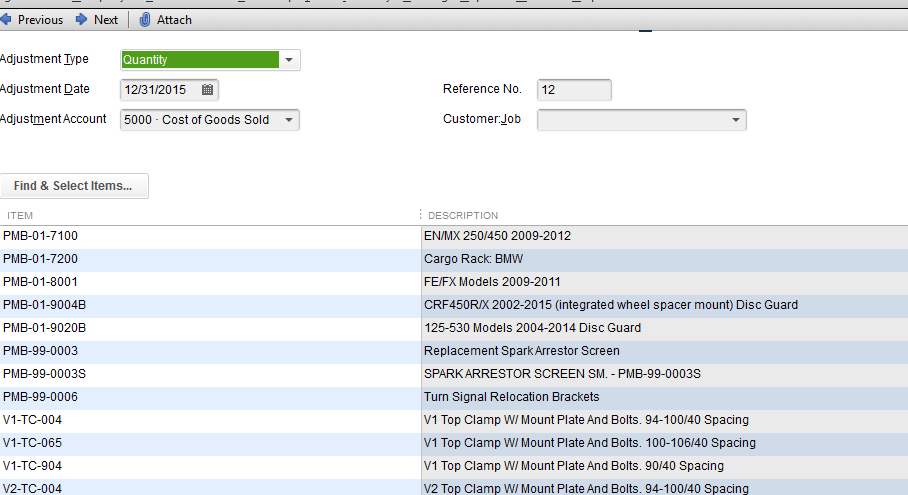Open the Adjustment Account dropdown arrow
This screenshot has height=495, width=908.
[x=289, y=120]
